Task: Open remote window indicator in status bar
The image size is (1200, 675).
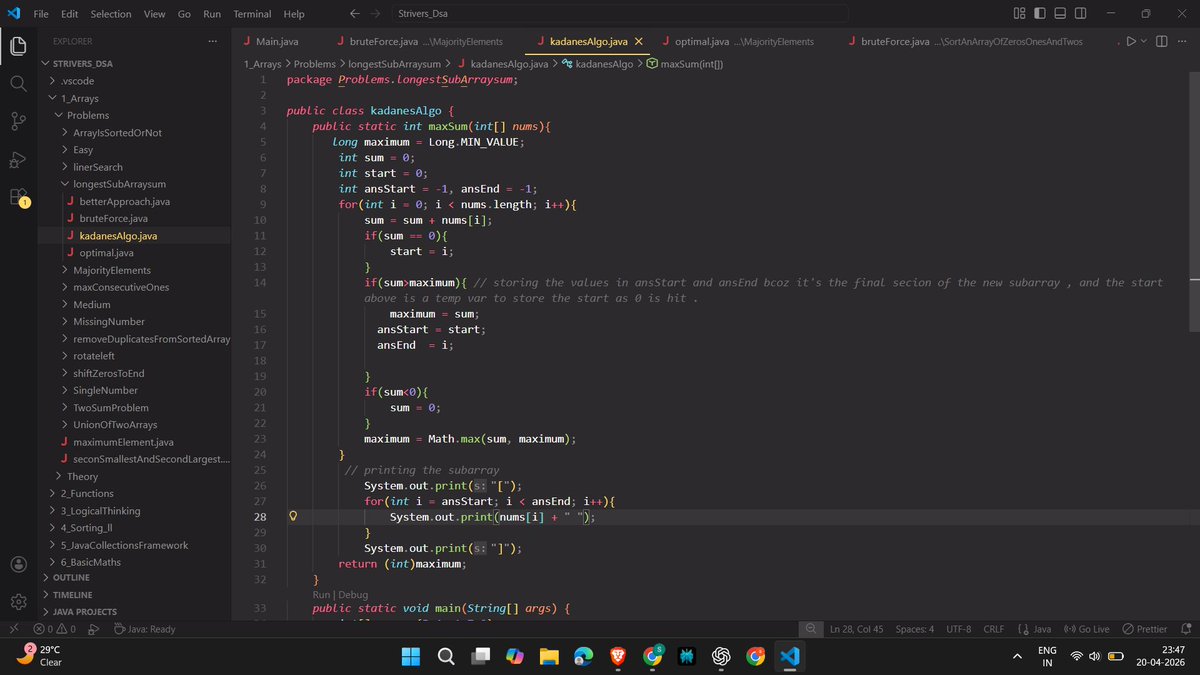Action: pos(12,629)
